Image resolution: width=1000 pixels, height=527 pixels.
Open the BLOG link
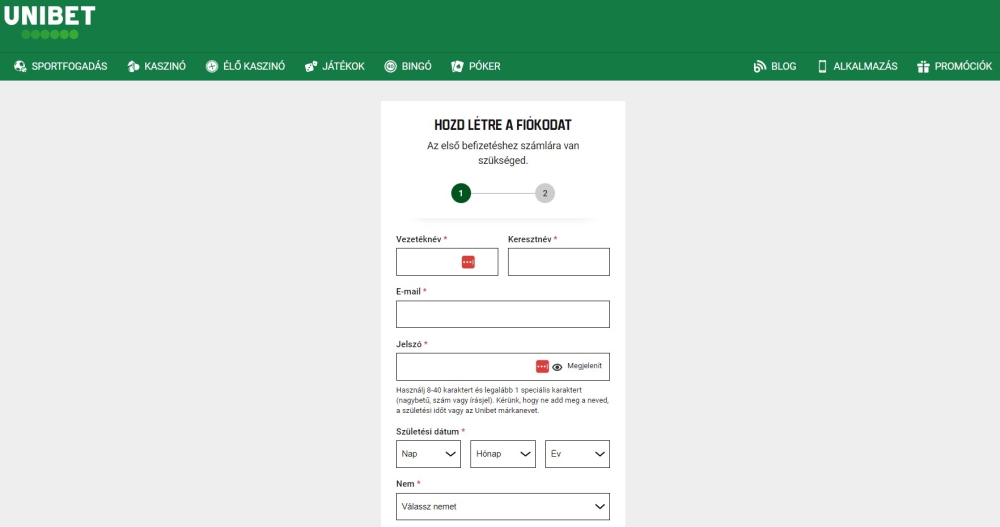pos(775,66)
